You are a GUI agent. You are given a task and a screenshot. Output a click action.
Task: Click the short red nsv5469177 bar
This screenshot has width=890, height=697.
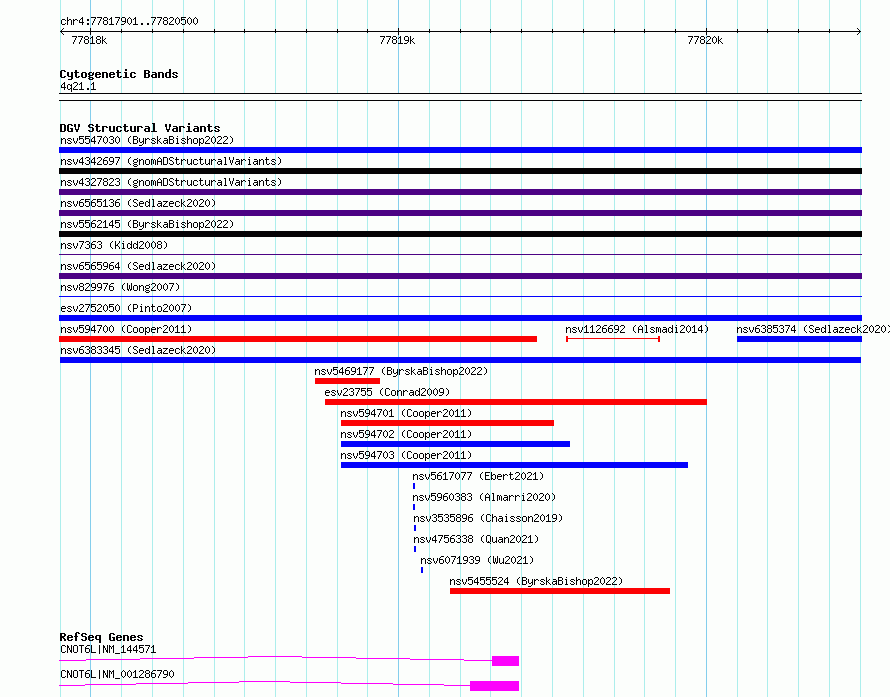click(347, 381)
